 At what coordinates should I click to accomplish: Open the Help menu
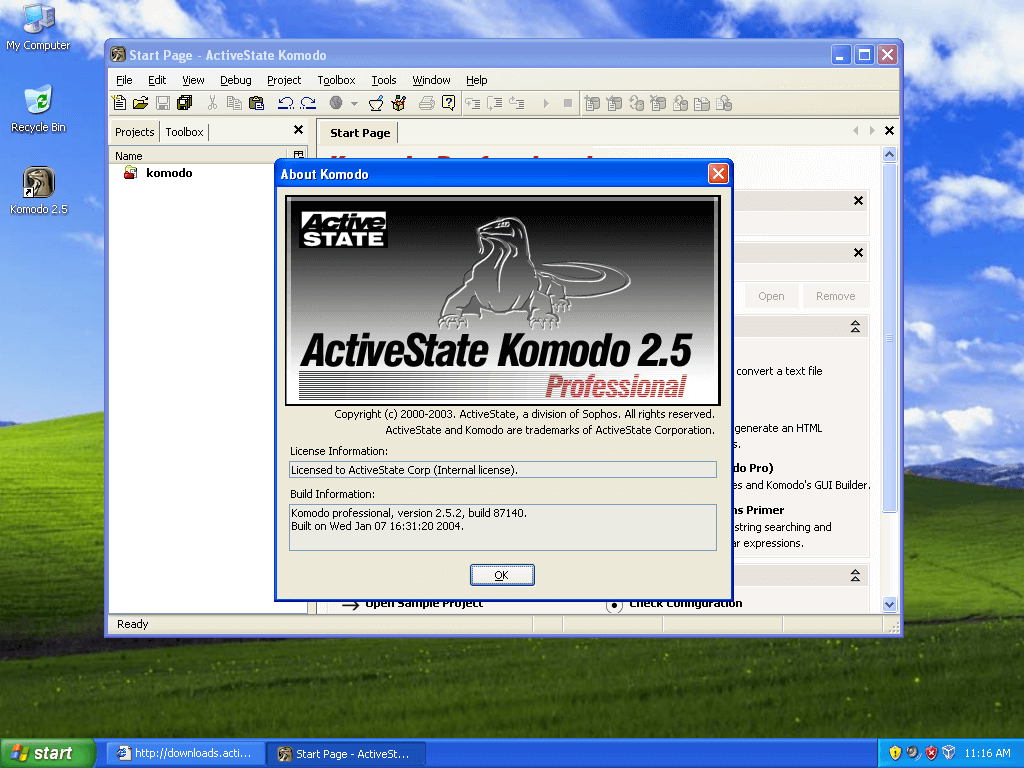pos(477,80)
